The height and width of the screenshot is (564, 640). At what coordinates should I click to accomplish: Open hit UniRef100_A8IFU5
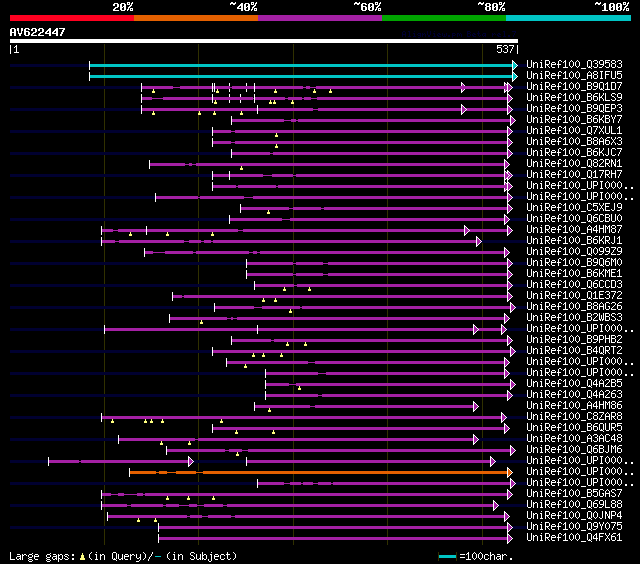click(x=574, y=75)
